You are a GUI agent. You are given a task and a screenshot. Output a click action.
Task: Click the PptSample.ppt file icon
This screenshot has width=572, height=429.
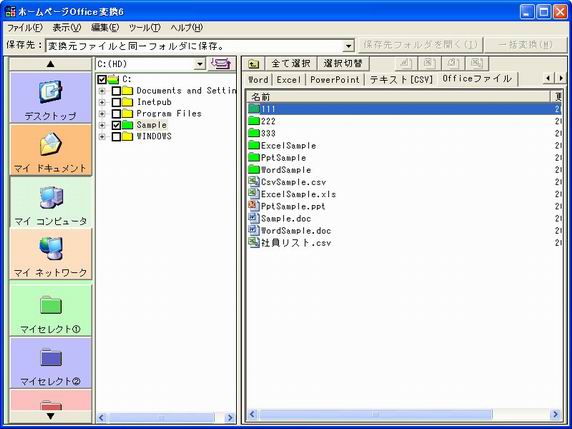click(x=254, y=206)
